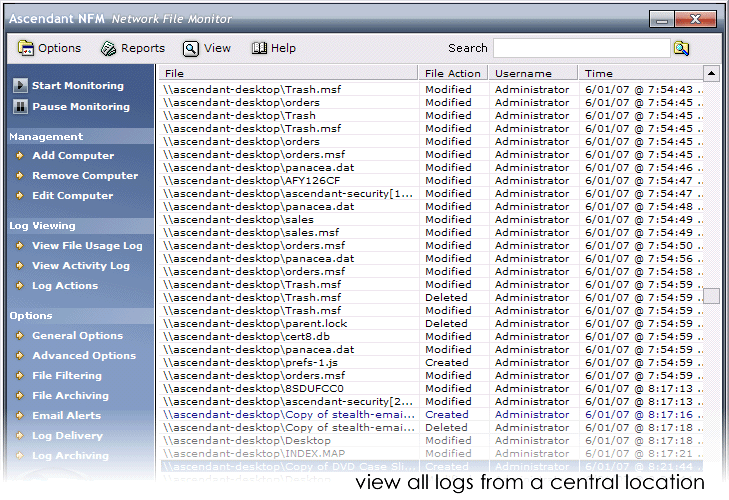Sort list by File Action column header
Viewport: 729px width, 500px height.
pos(453,73)
